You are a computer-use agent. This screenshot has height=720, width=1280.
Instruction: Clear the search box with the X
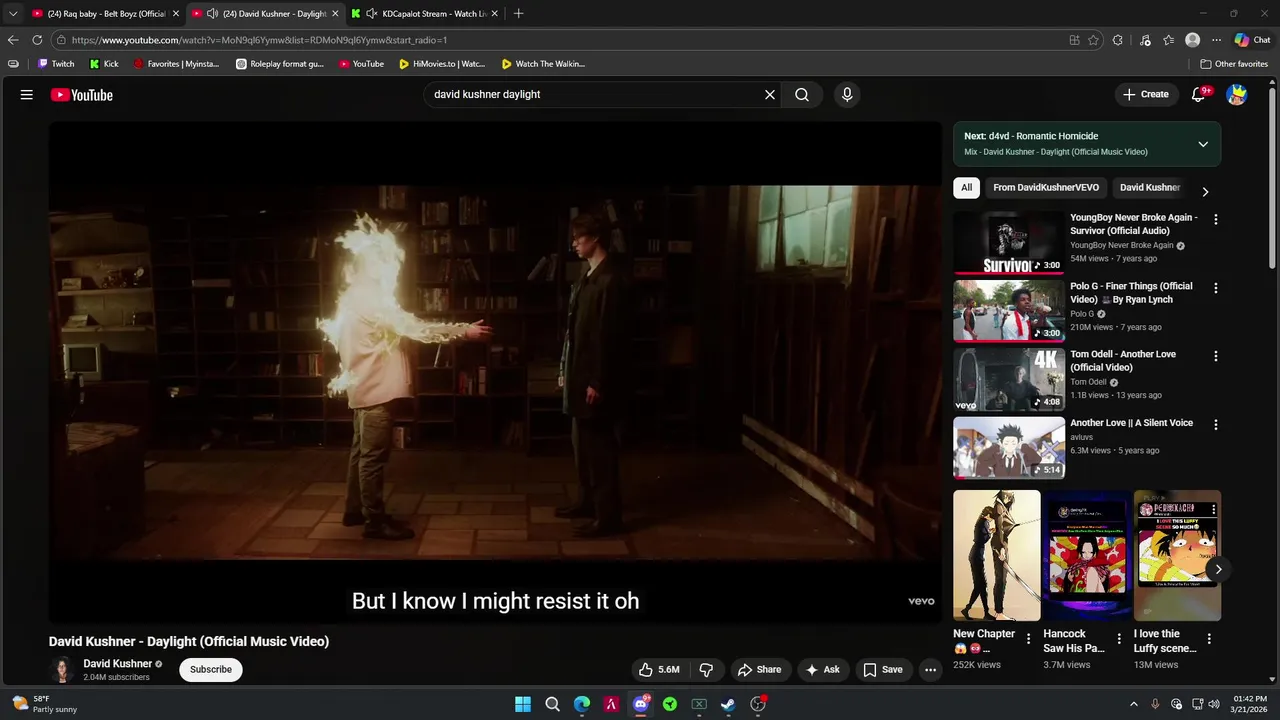point(770,94)
